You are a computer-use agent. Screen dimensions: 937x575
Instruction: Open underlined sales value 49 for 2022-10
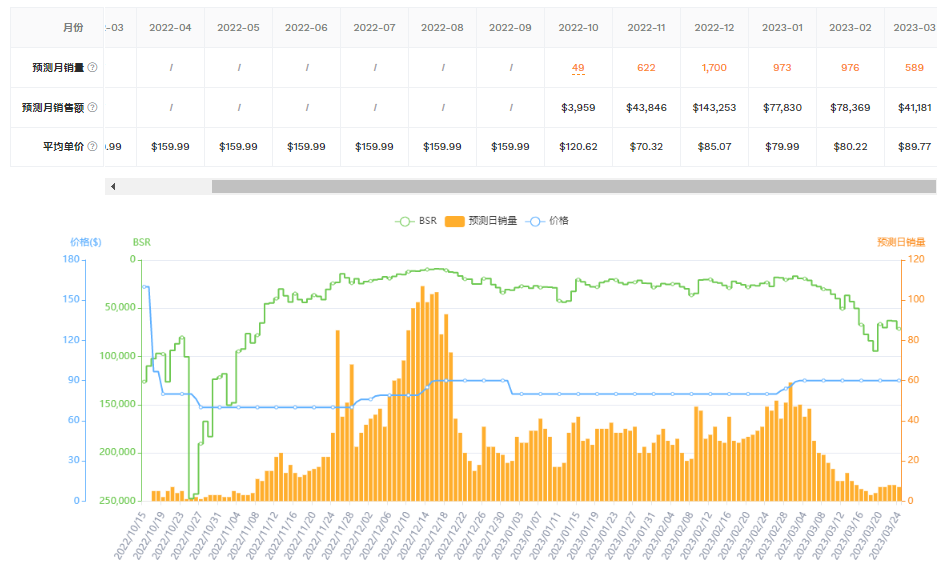click(x=578, y=68)
